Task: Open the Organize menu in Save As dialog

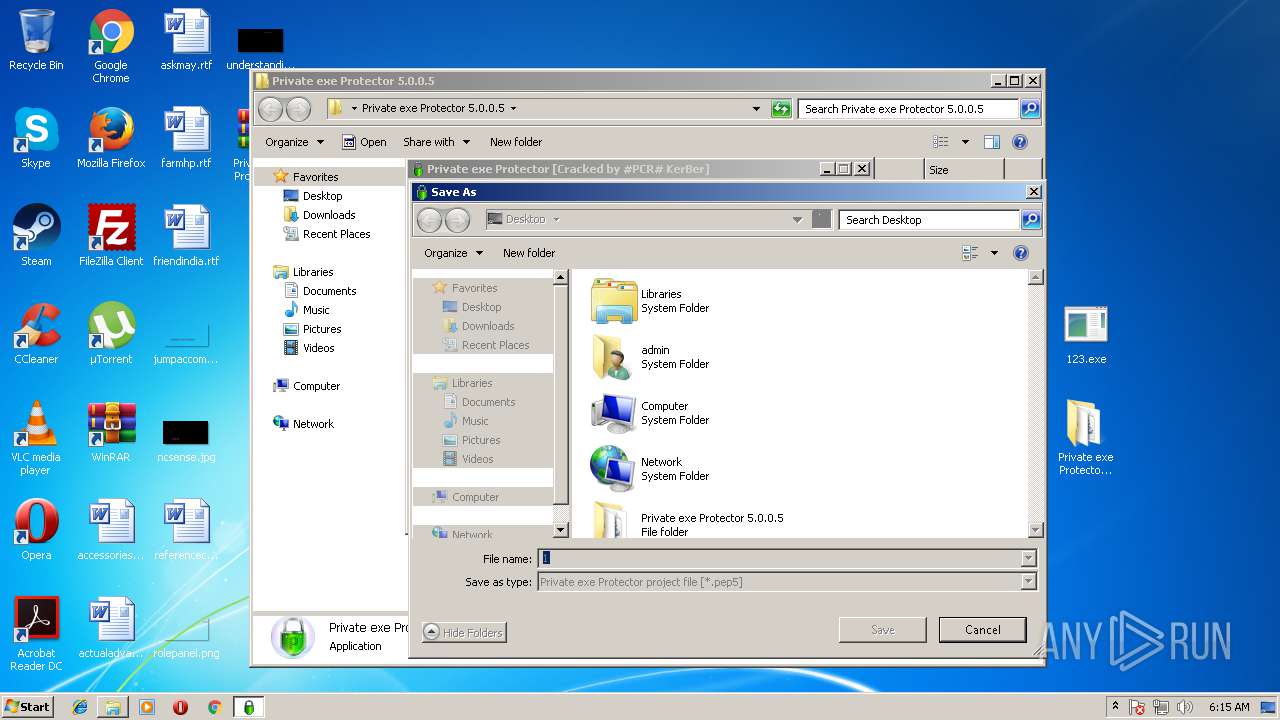Action: pos(453,253)
